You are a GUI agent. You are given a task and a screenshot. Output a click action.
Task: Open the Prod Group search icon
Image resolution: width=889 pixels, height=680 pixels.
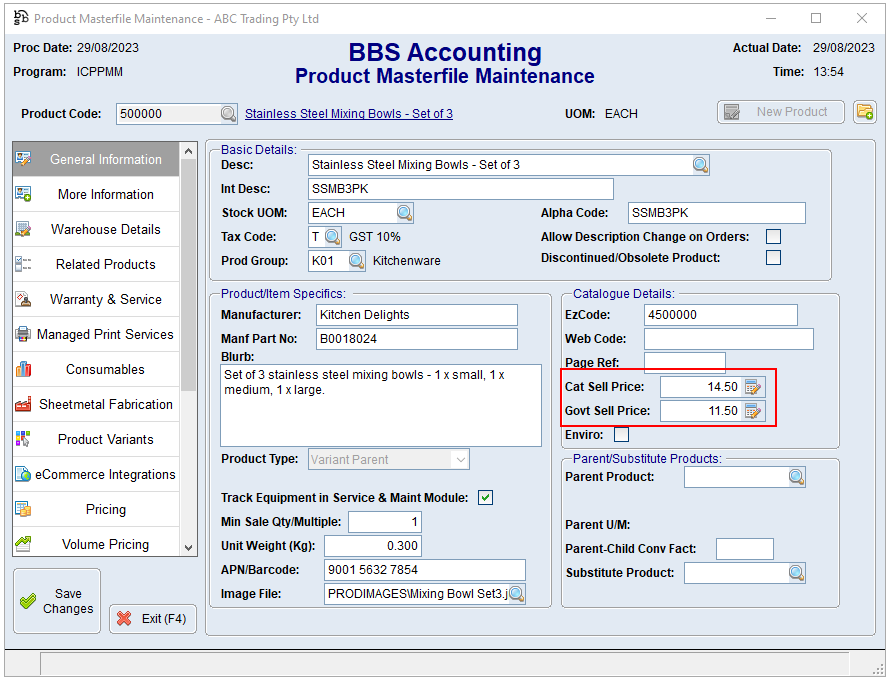coord(356,261)
